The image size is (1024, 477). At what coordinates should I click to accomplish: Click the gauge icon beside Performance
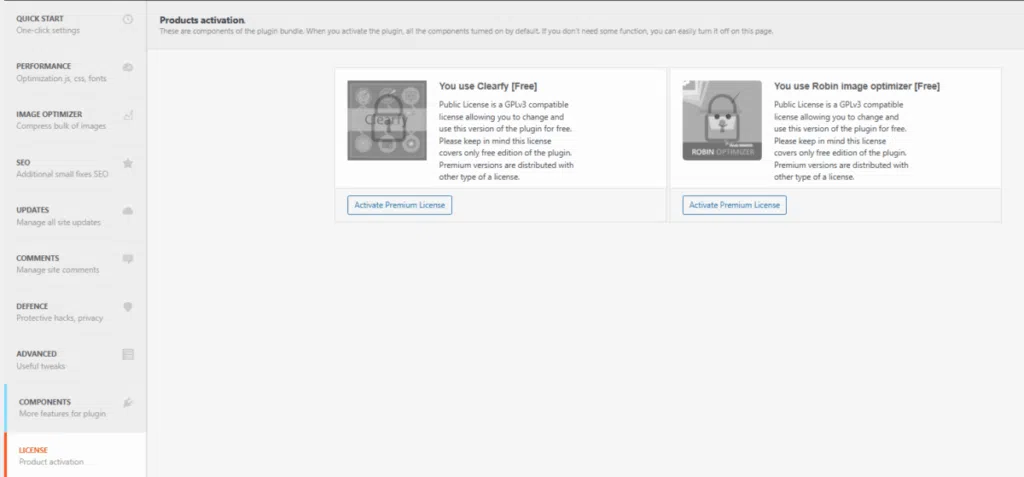128,67
